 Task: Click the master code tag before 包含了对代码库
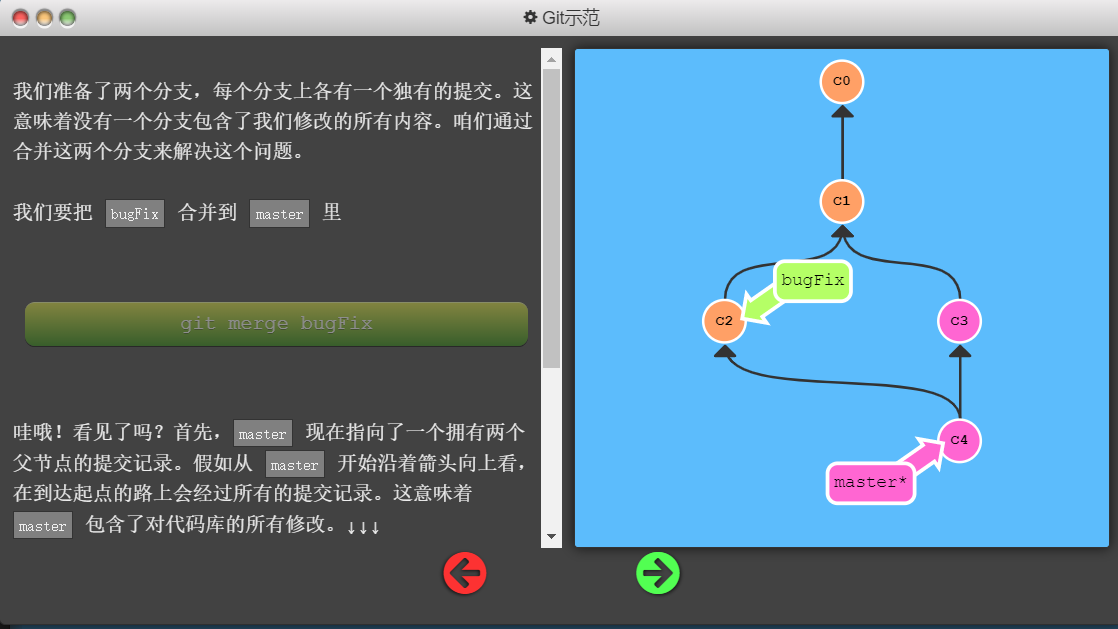tap(43, 526)
